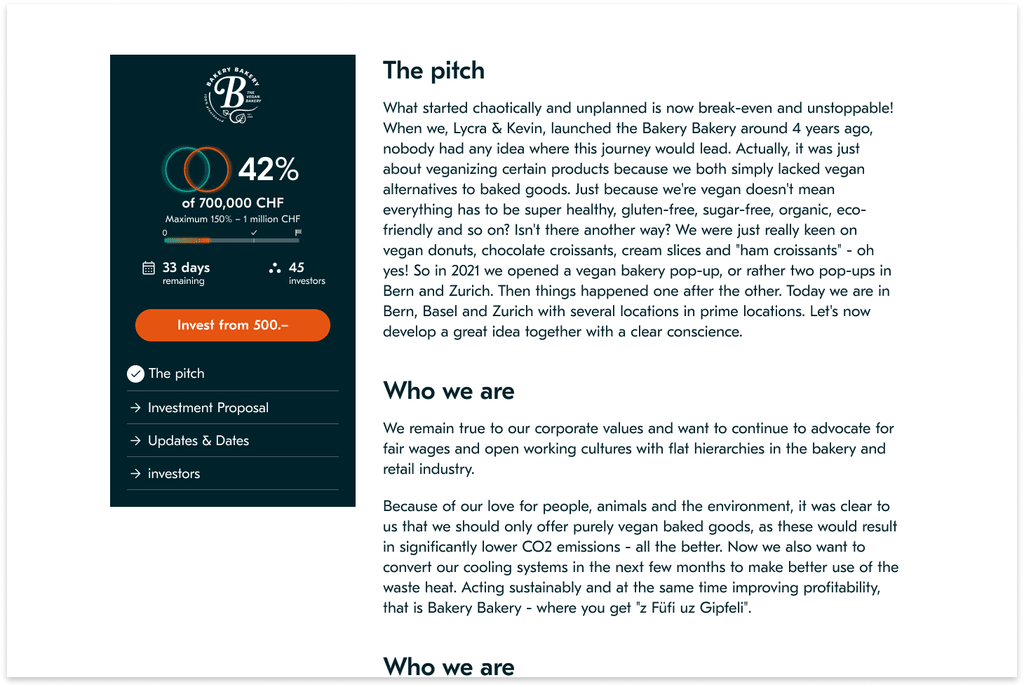Click the flag icon on the progress bar
This screenshot has height=687, width=1024.
[298, 232]
